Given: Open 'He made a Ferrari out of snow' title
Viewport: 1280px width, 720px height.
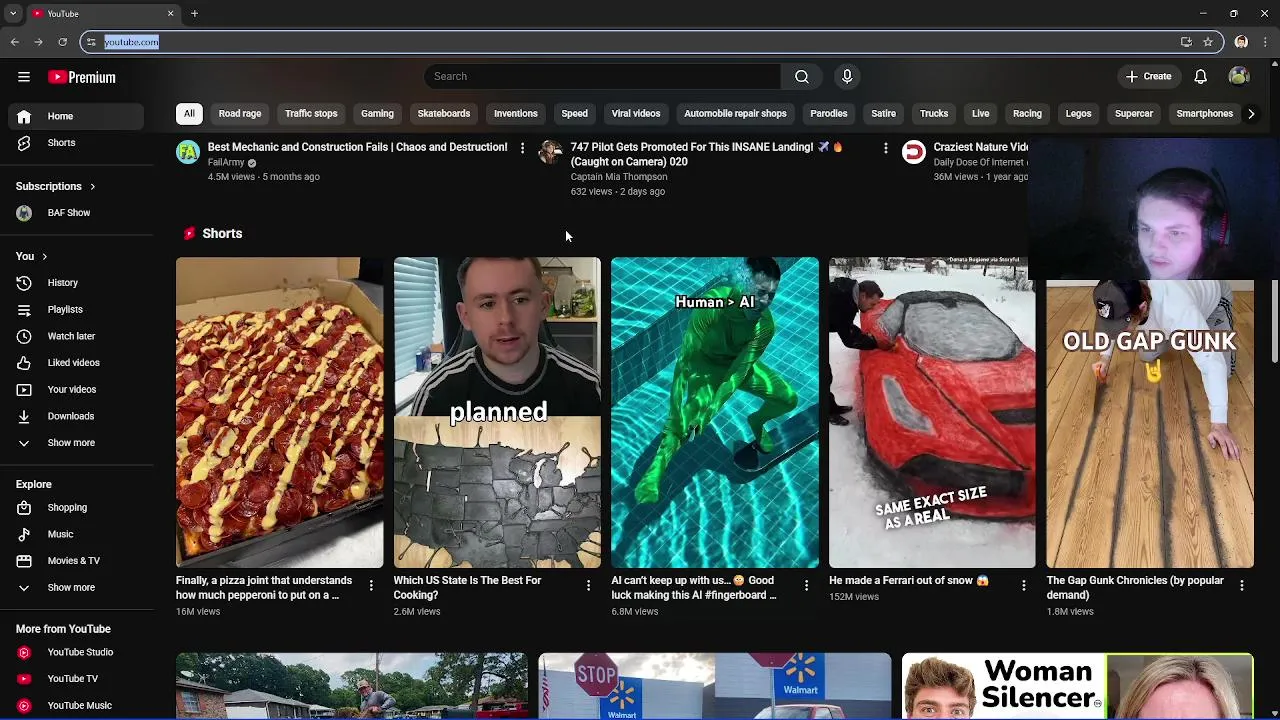Looking at the screenshot, I should 908,581.
